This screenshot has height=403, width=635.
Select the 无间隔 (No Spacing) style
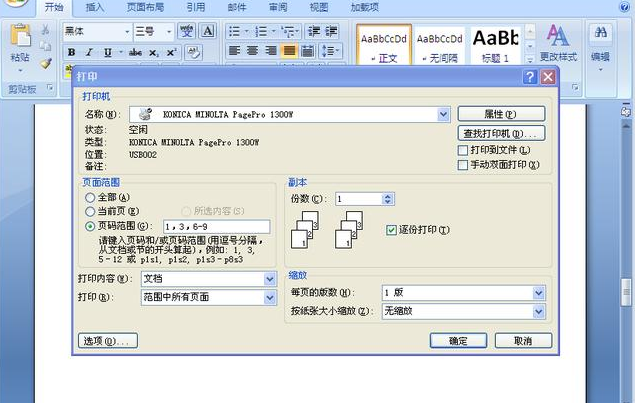440,46
